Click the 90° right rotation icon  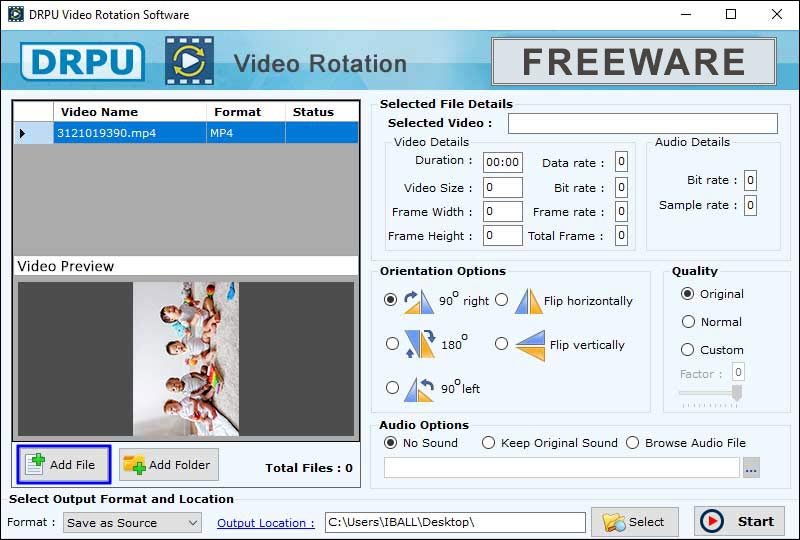click(x=419, y=301)
